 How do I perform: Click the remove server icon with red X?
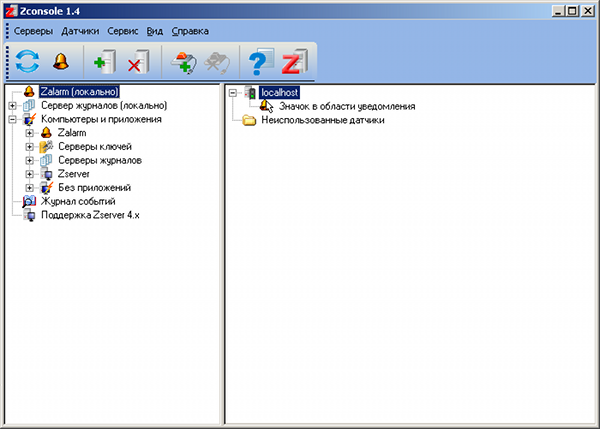[138, 61]
